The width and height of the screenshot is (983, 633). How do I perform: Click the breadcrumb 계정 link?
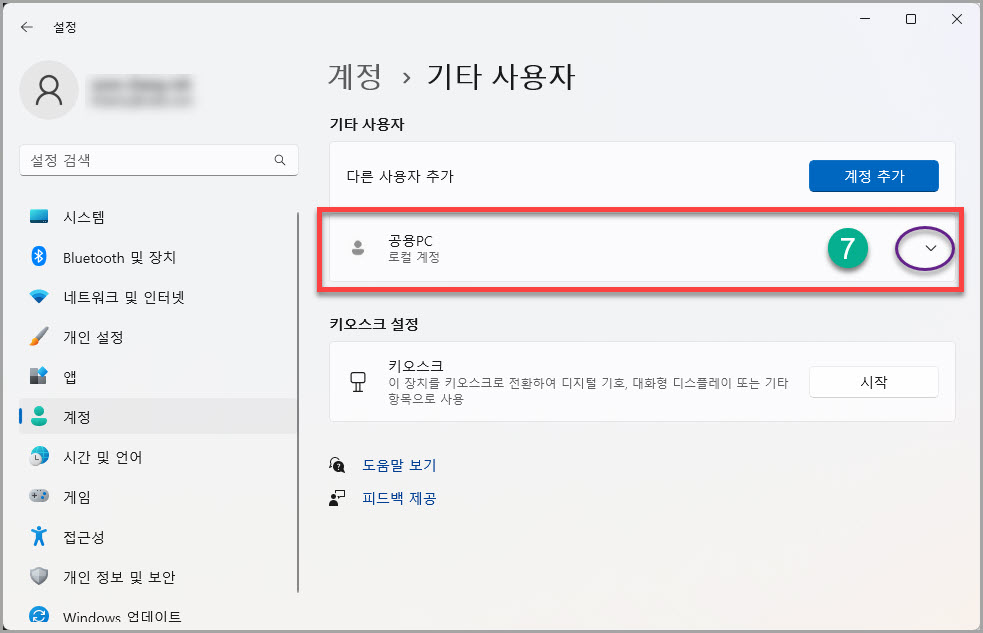(352, 77)
